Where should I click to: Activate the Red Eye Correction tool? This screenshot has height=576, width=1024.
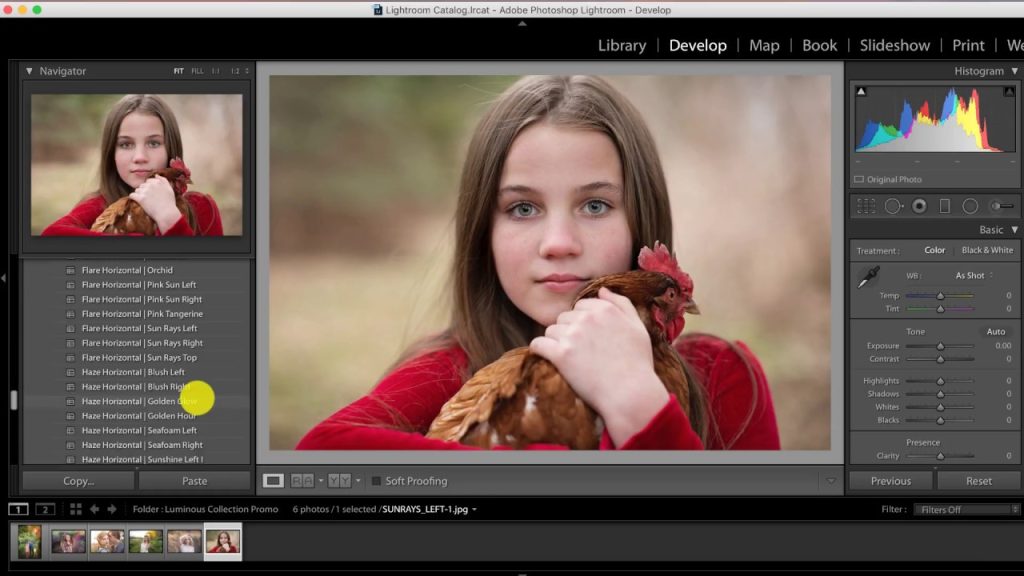click(x=919, y=206)
